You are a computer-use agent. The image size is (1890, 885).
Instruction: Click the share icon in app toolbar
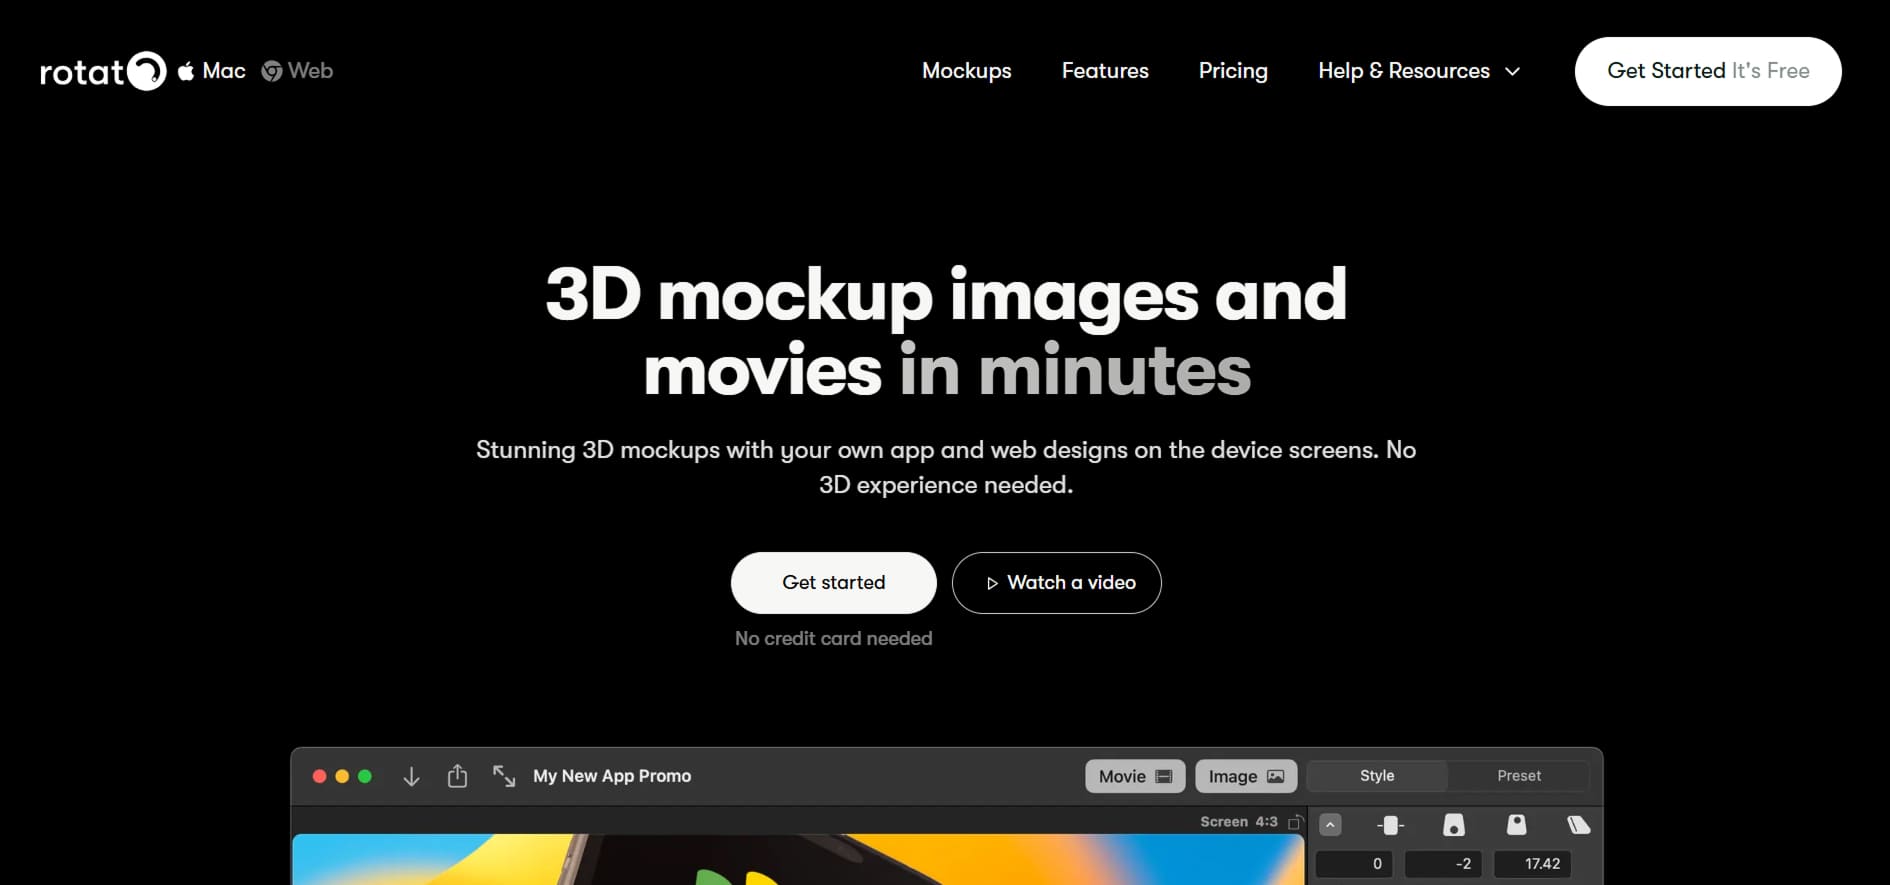pyautogui.click(x=457, y=777)
